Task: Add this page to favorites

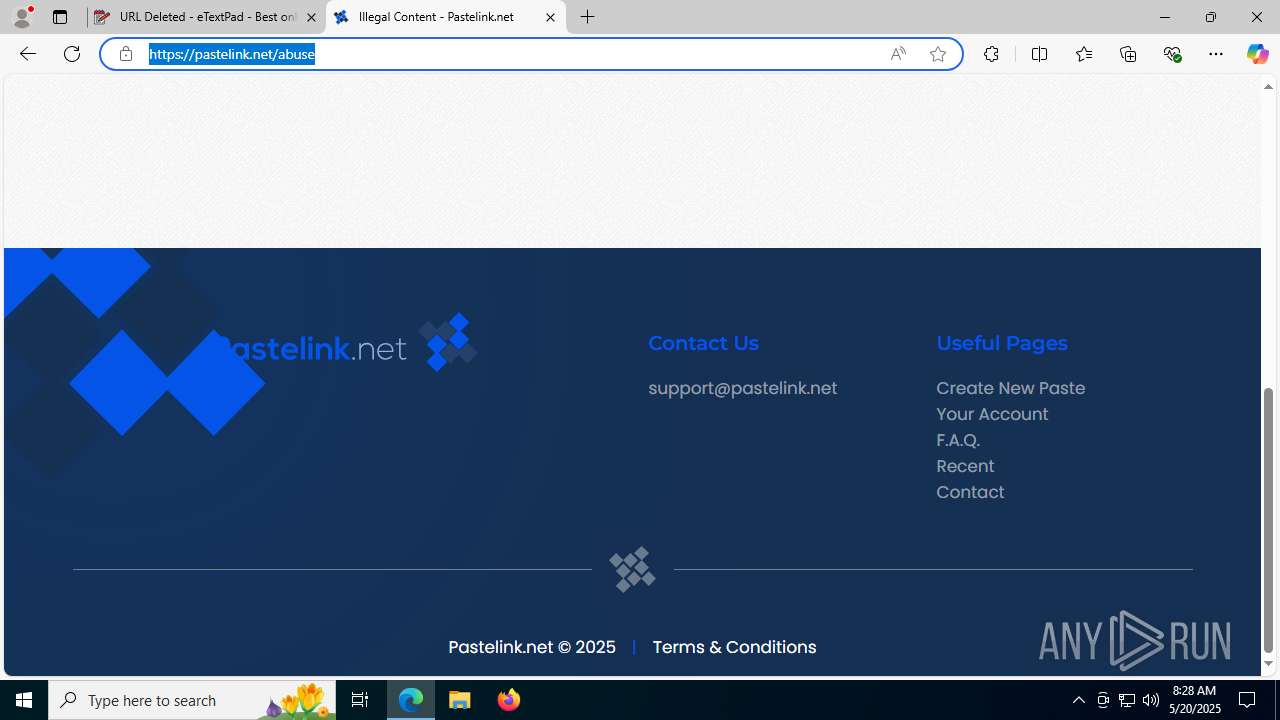Action: 937,54
